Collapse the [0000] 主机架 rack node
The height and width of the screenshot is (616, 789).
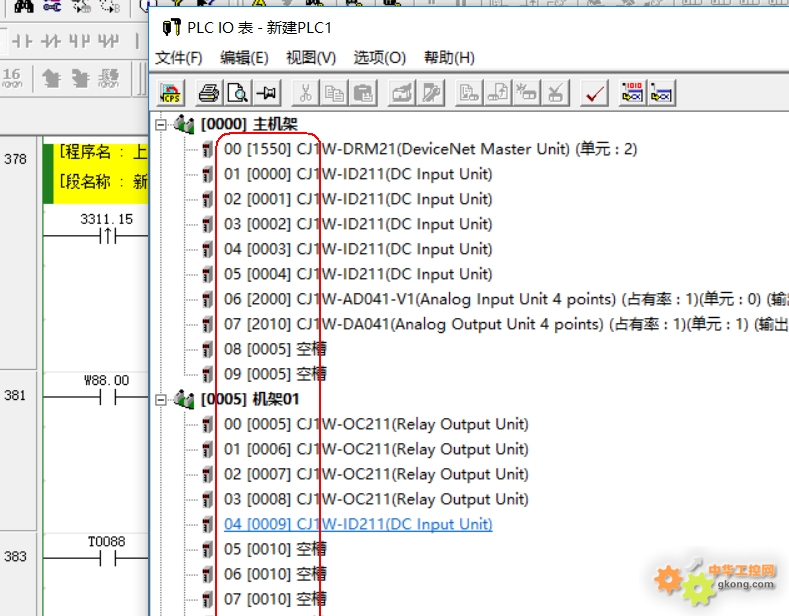pyautogui.click(x=161, y=124)
